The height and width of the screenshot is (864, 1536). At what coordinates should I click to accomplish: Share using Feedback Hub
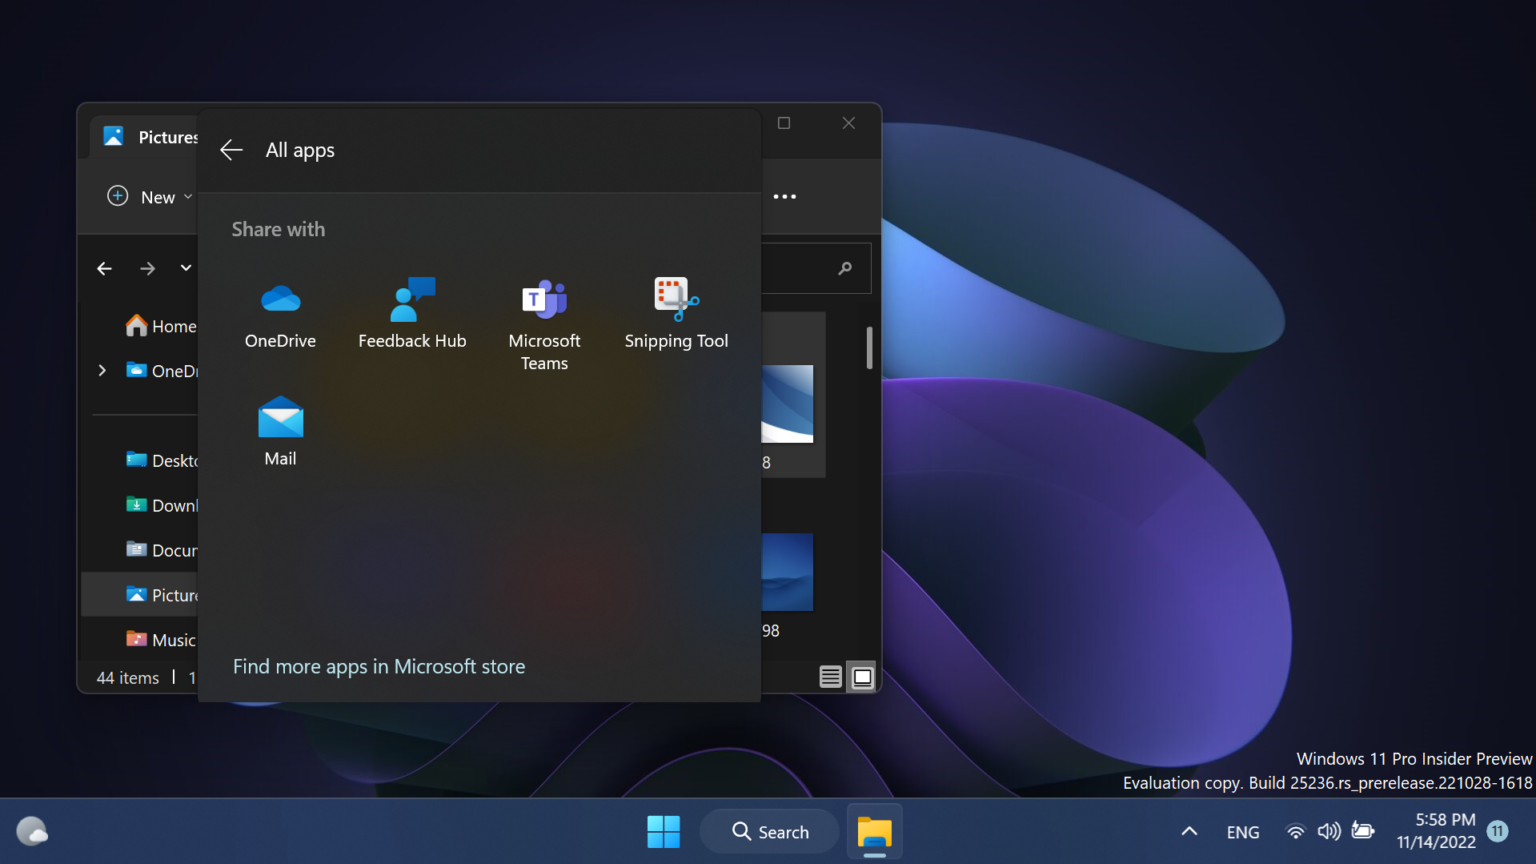click(x=412, y=315)
